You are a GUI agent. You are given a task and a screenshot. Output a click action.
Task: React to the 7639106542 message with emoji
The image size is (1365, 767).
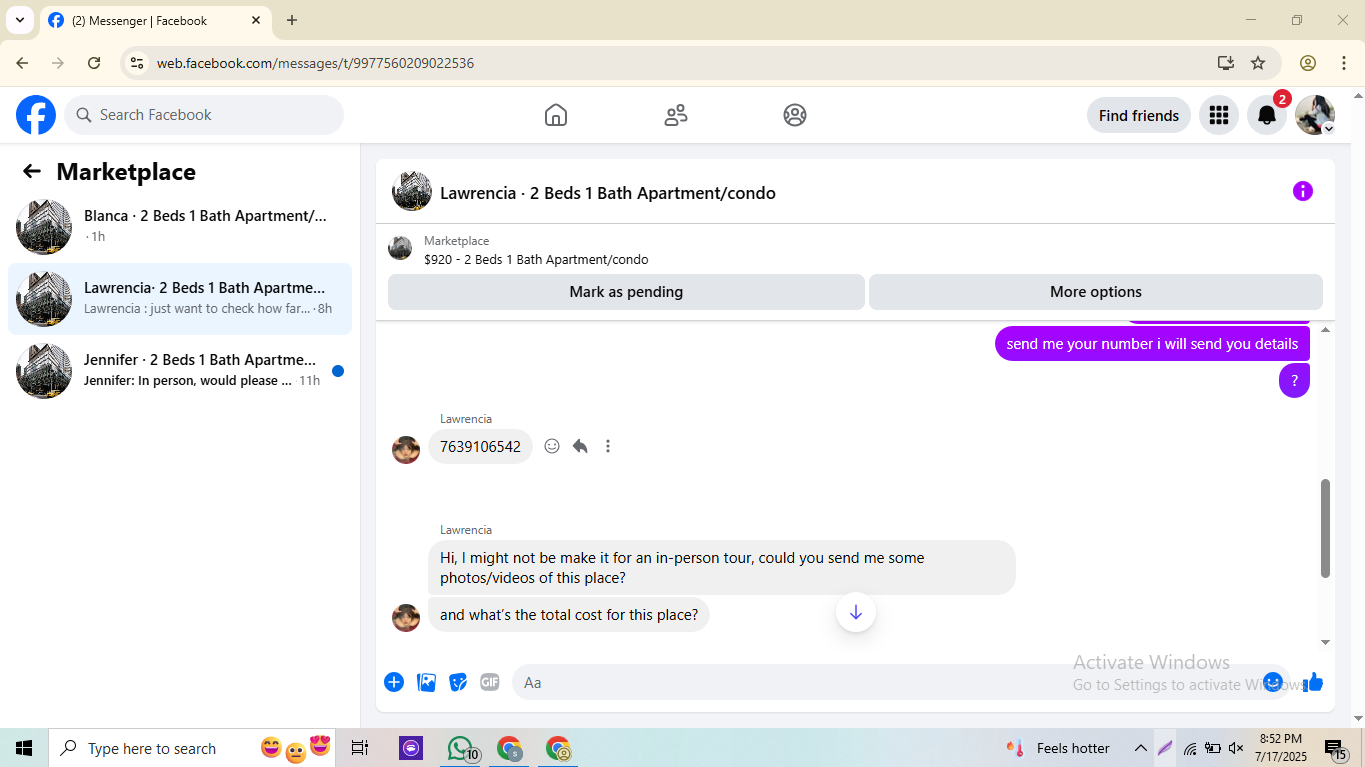coord(552,446)
